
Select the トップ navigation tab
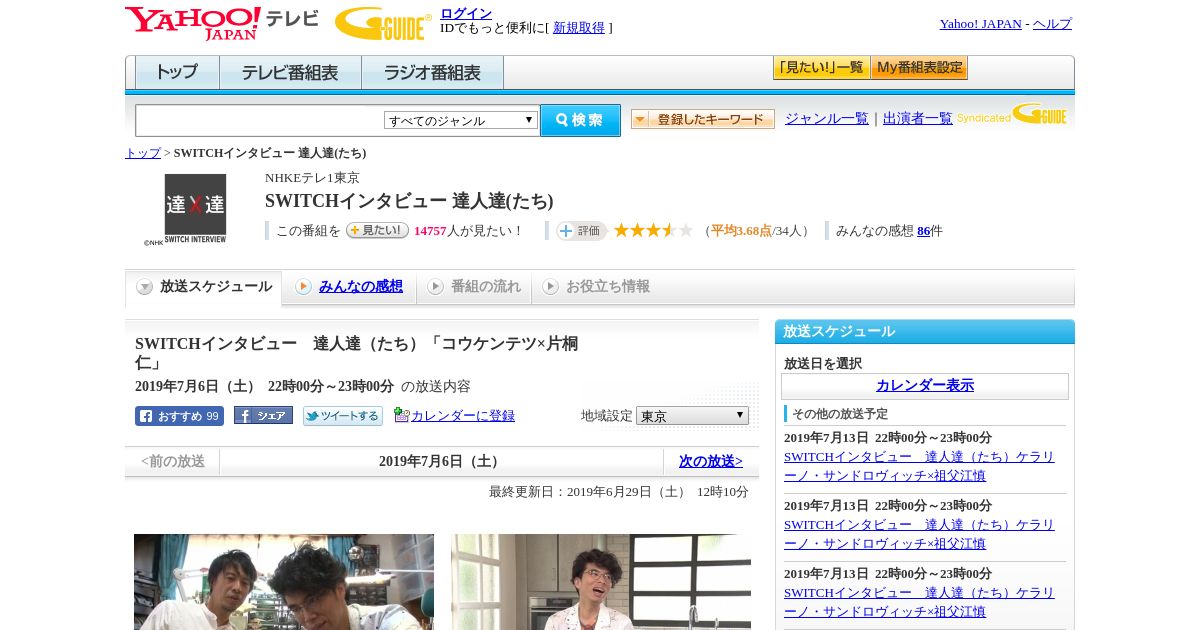click(177, 73)
